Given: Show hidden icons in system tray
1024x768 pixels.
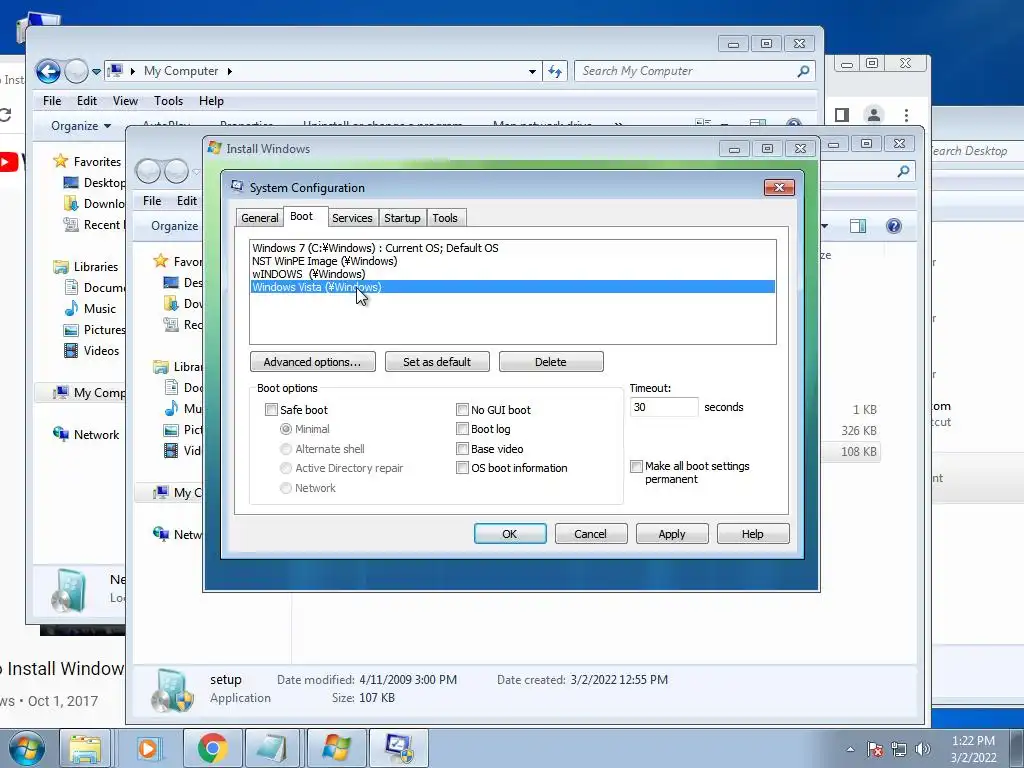Looking at the screenshot, I should tap(850, 749).
